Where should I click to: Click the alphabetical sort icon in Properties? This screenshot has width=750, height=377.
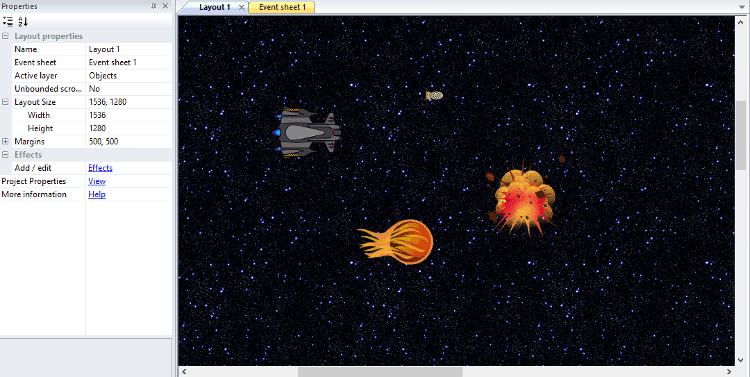[x=23, y=21]
